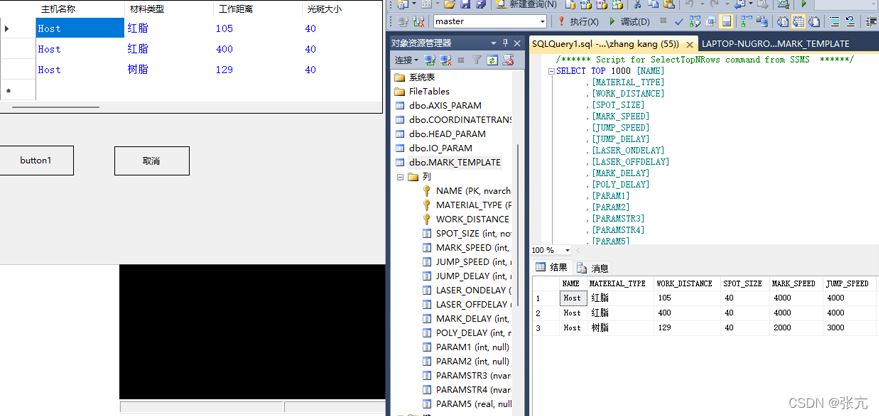This screenshot has height=416, width=879.
Task: Switch to the SQLQuery1.sql tab
Action: pyautogui.click(x=605, y=44)
